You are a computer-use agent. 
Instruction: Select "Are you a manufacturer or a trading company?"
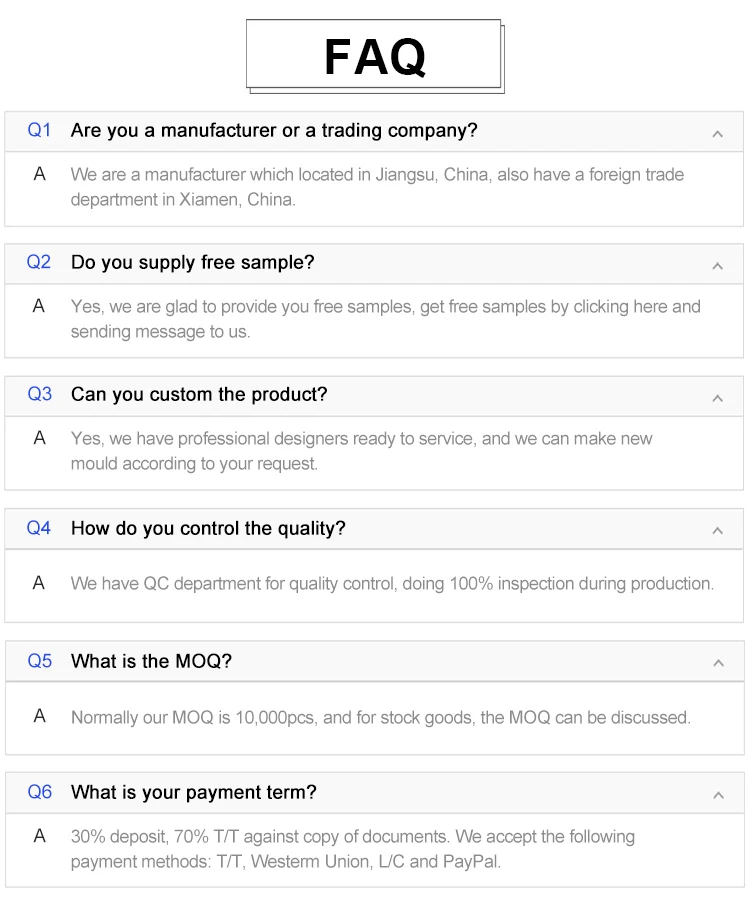point(274,130)
